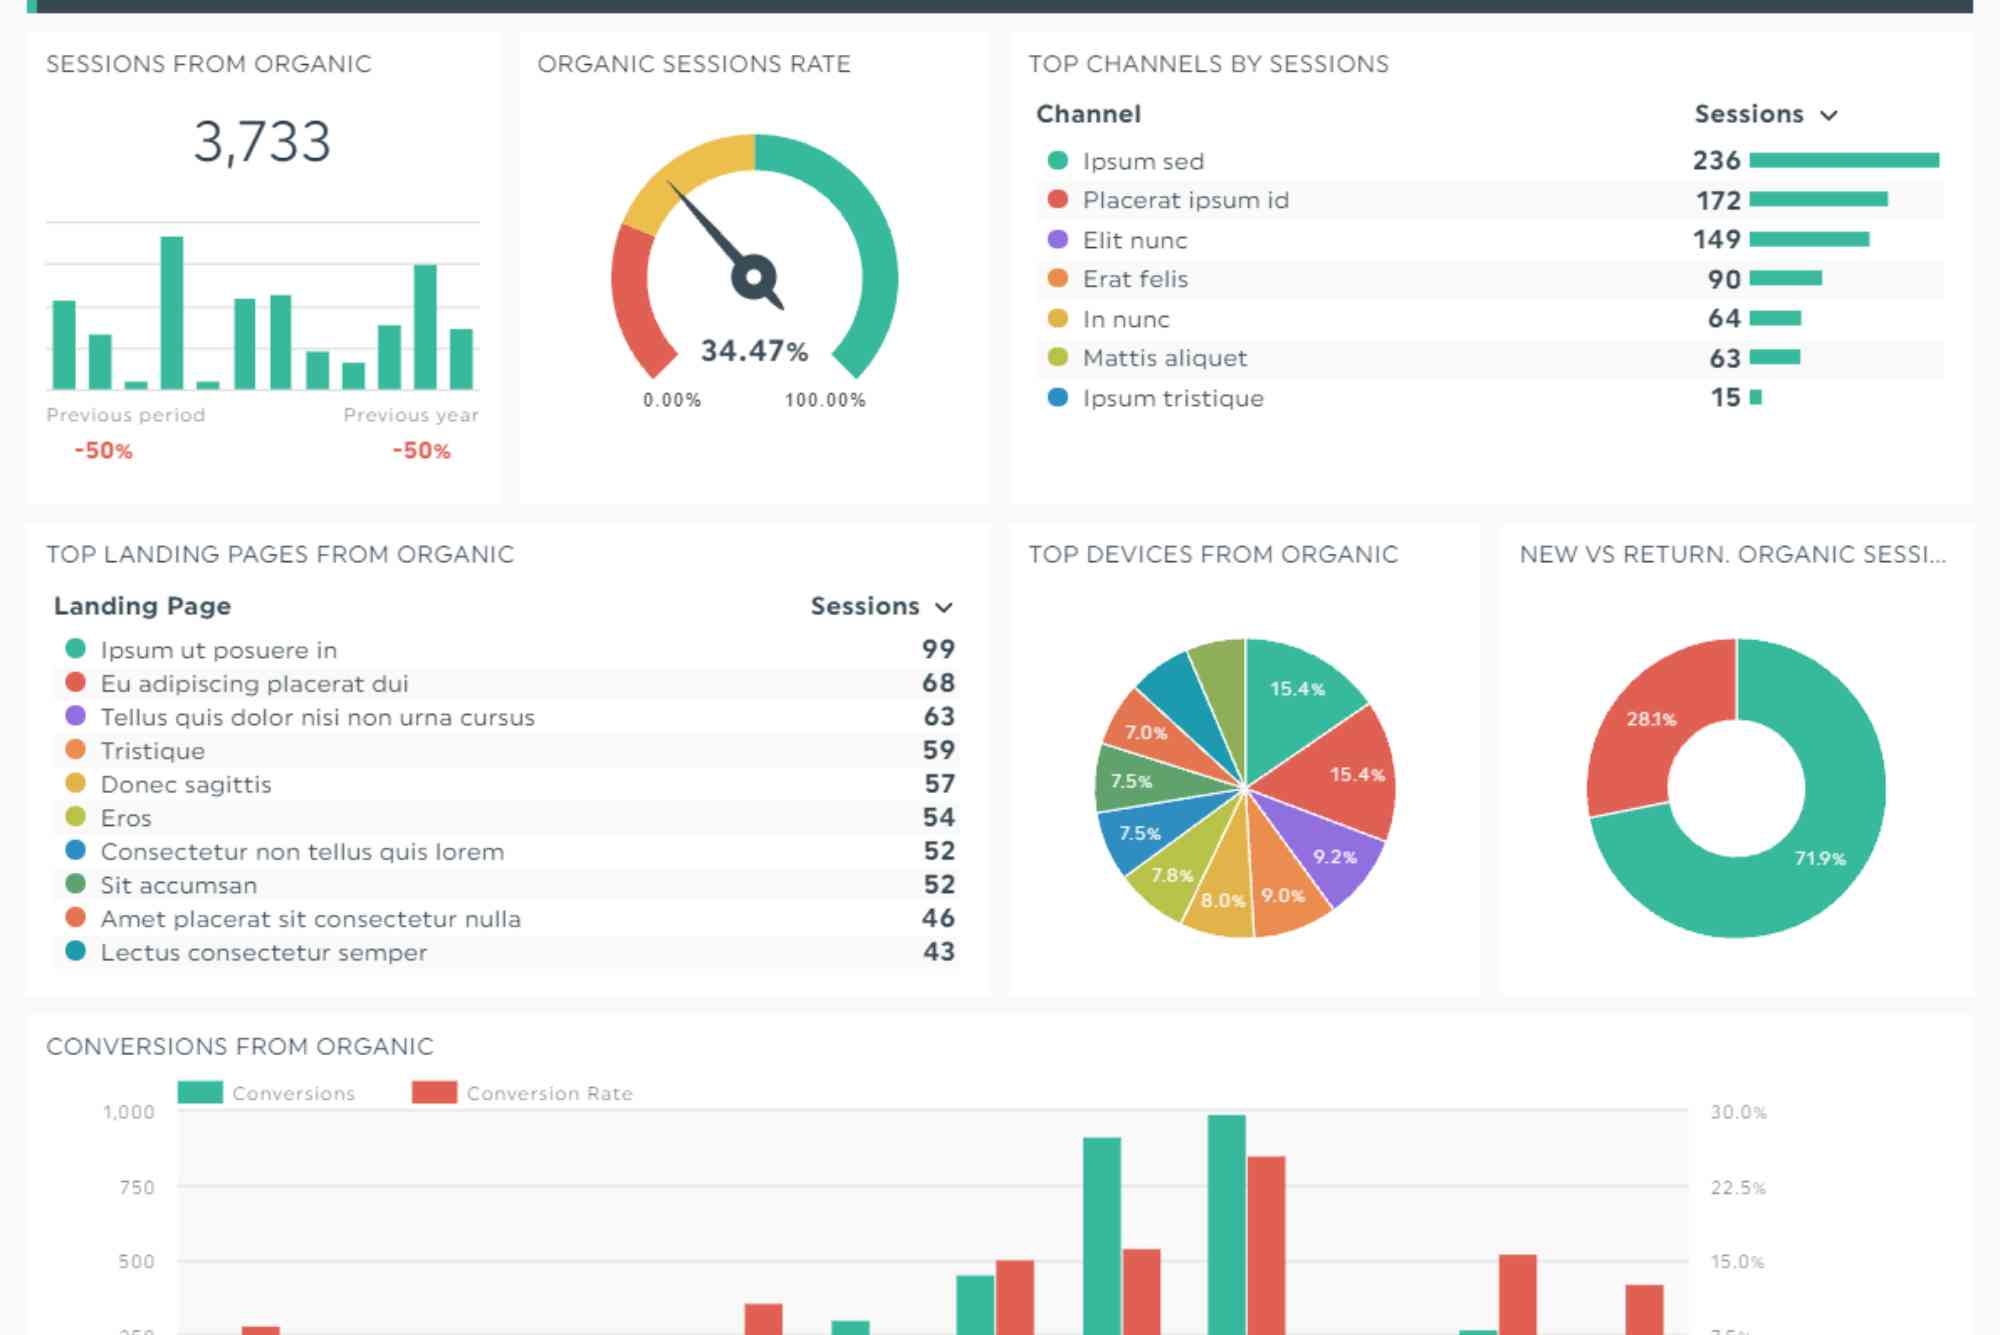This screenshot has height=1335, width=2000.
Task: Toggle the red dot beside Amet placerat sit consectetur nulla
Action: pyautogui.click(x=73, y=918)
